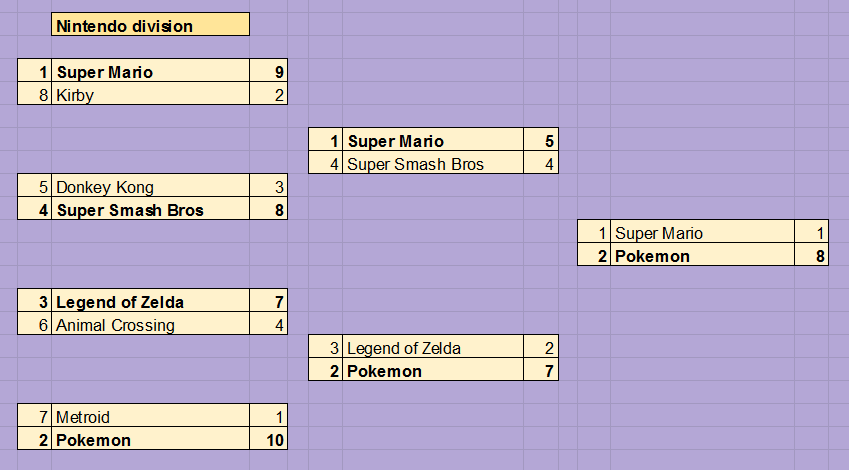Select Super Mario's first-round score of 9
Screen dimensions: 849x470
point(269,70)
